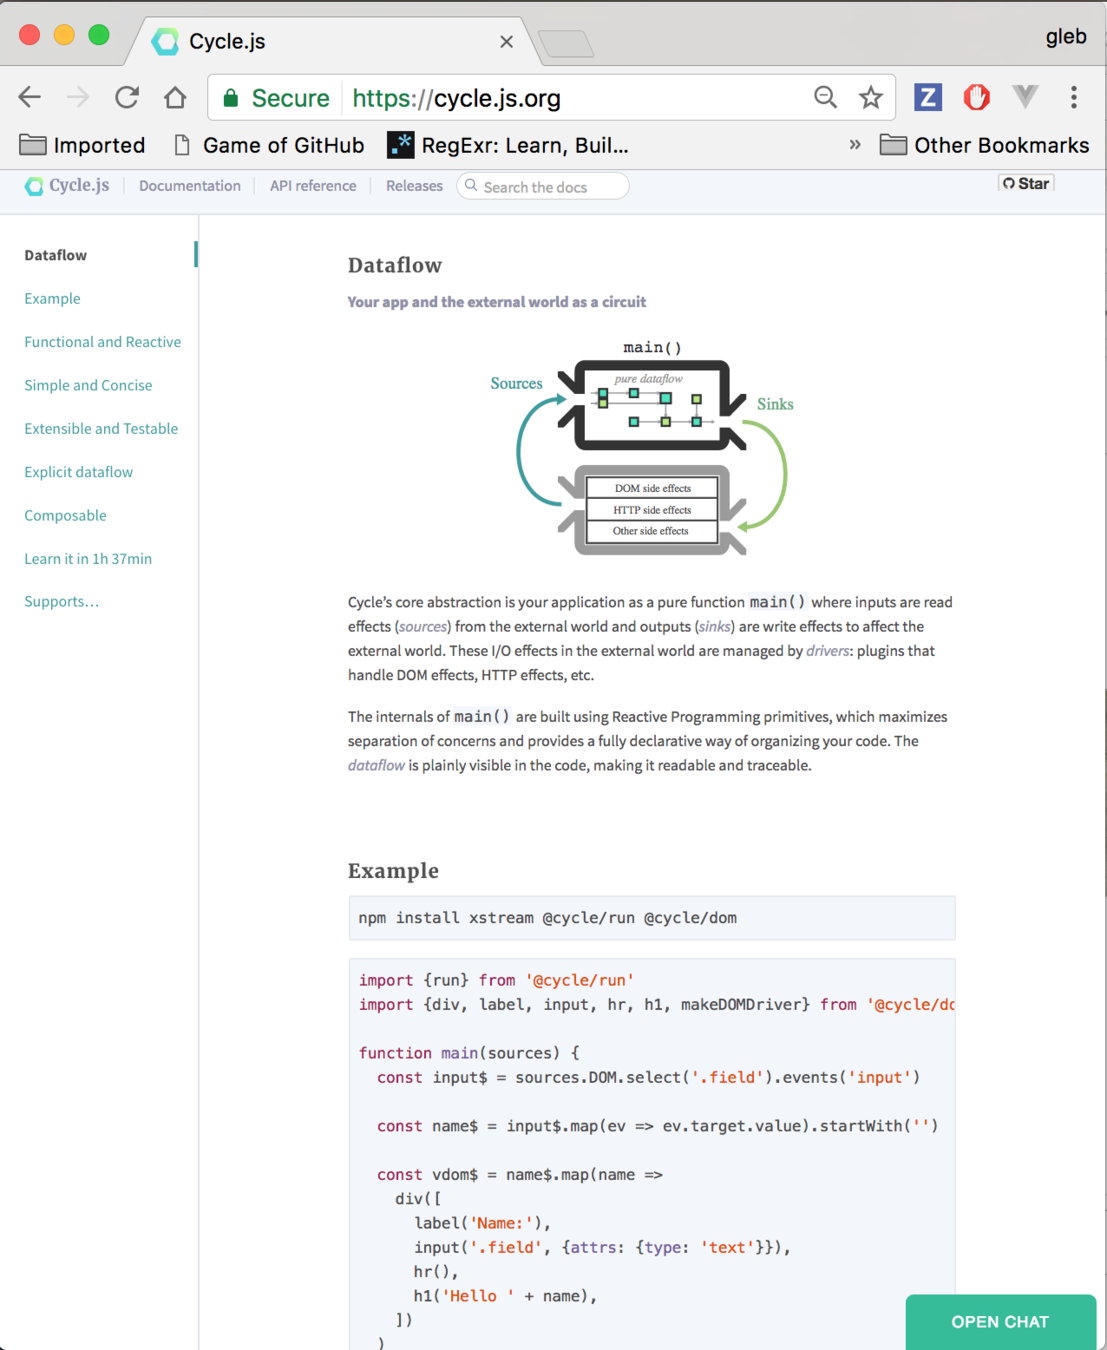Go to the browser home page icon
This screenshot has height=1350, width=1107.
[x=175, y=97]
